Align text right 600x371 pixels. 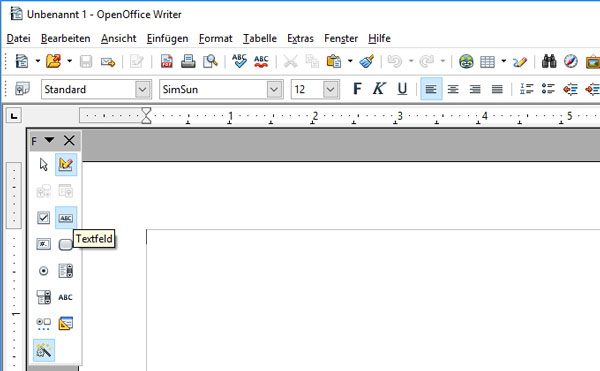(x=475, y=89)
